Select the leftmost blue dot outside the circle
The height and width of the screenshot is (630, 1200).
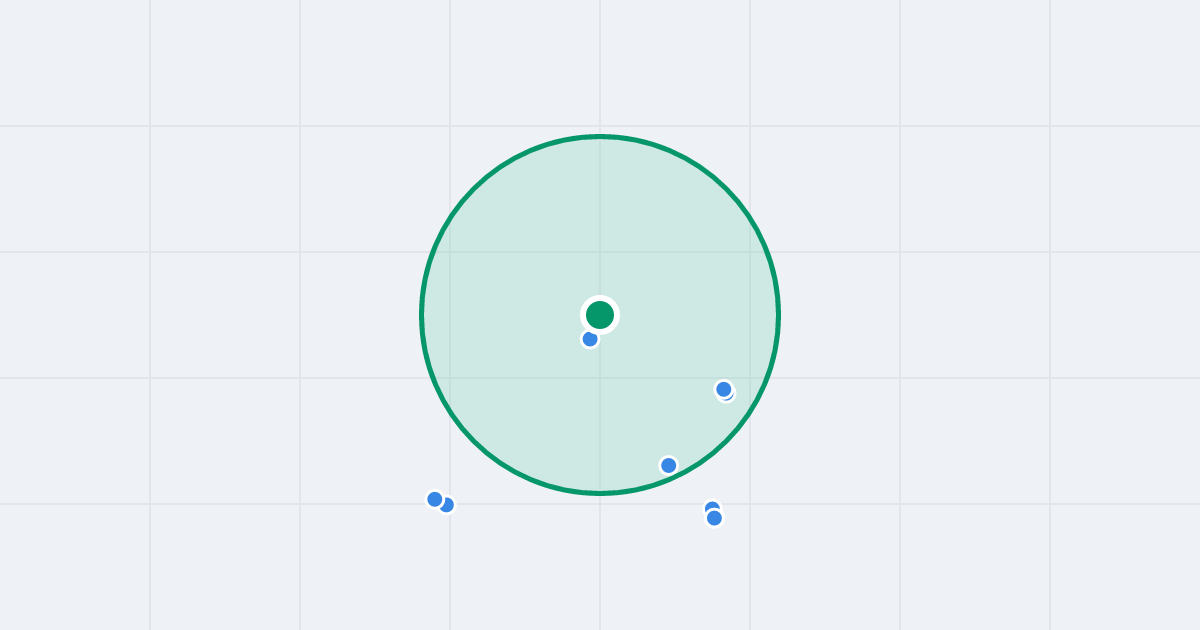click(435, 499)
